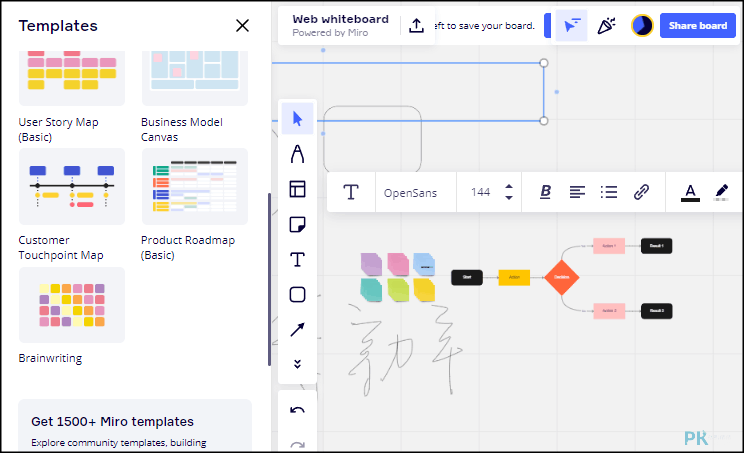Click the Web whiteboard title

pyautogui.click(x=340, y=19)
